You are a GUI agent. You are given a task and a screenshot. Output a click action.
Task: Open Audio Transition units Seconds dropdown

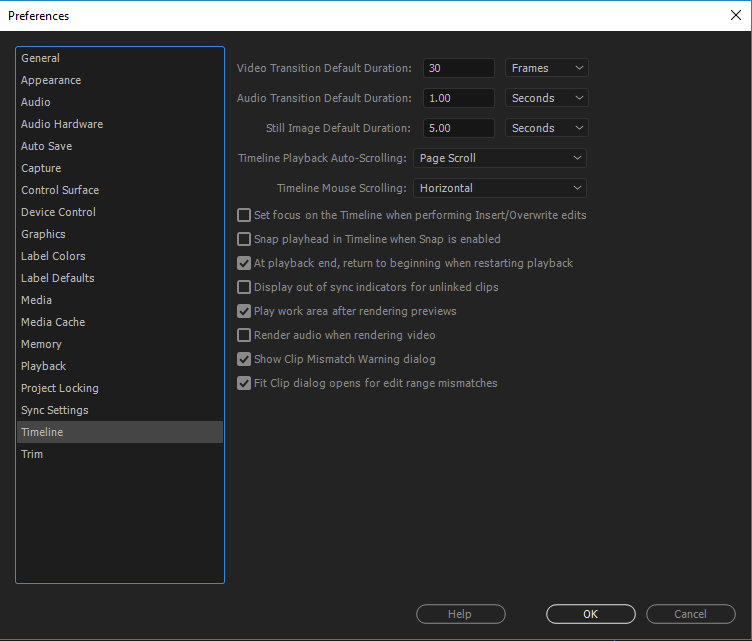(x=546, y=98)
